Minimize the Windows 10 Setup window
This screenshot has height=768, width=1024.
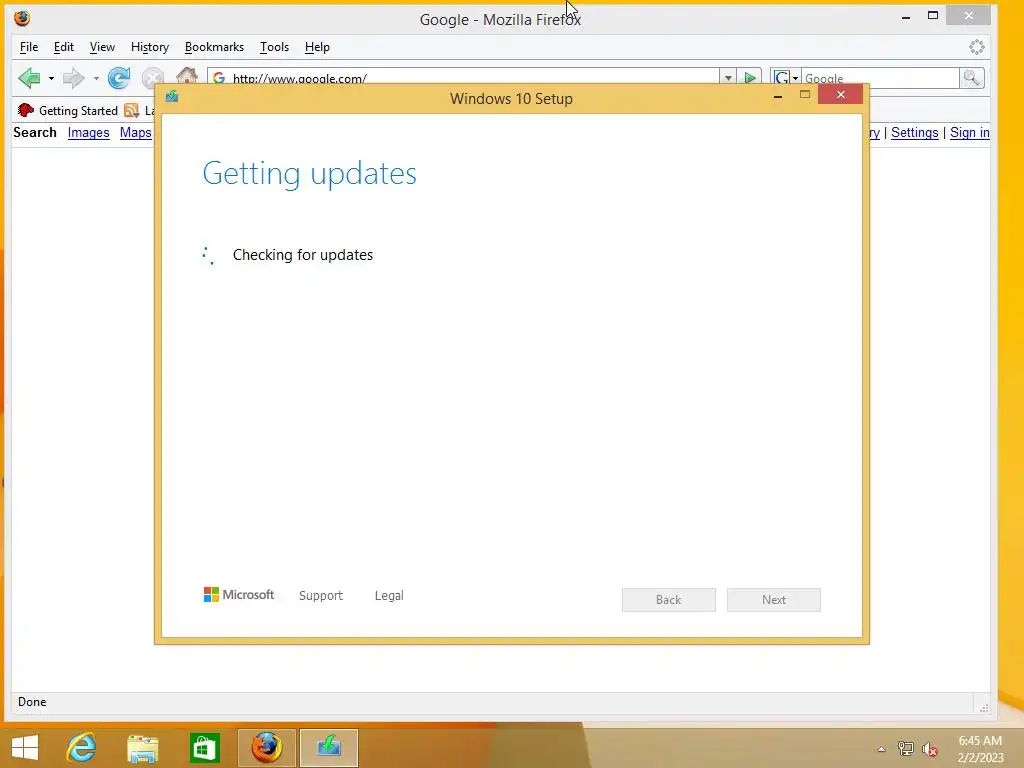coord(778,96)
